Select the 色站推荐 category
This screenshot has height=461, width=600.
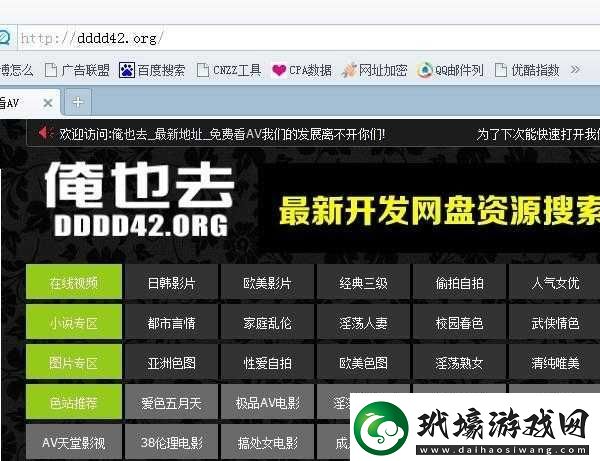click(74, 402)
